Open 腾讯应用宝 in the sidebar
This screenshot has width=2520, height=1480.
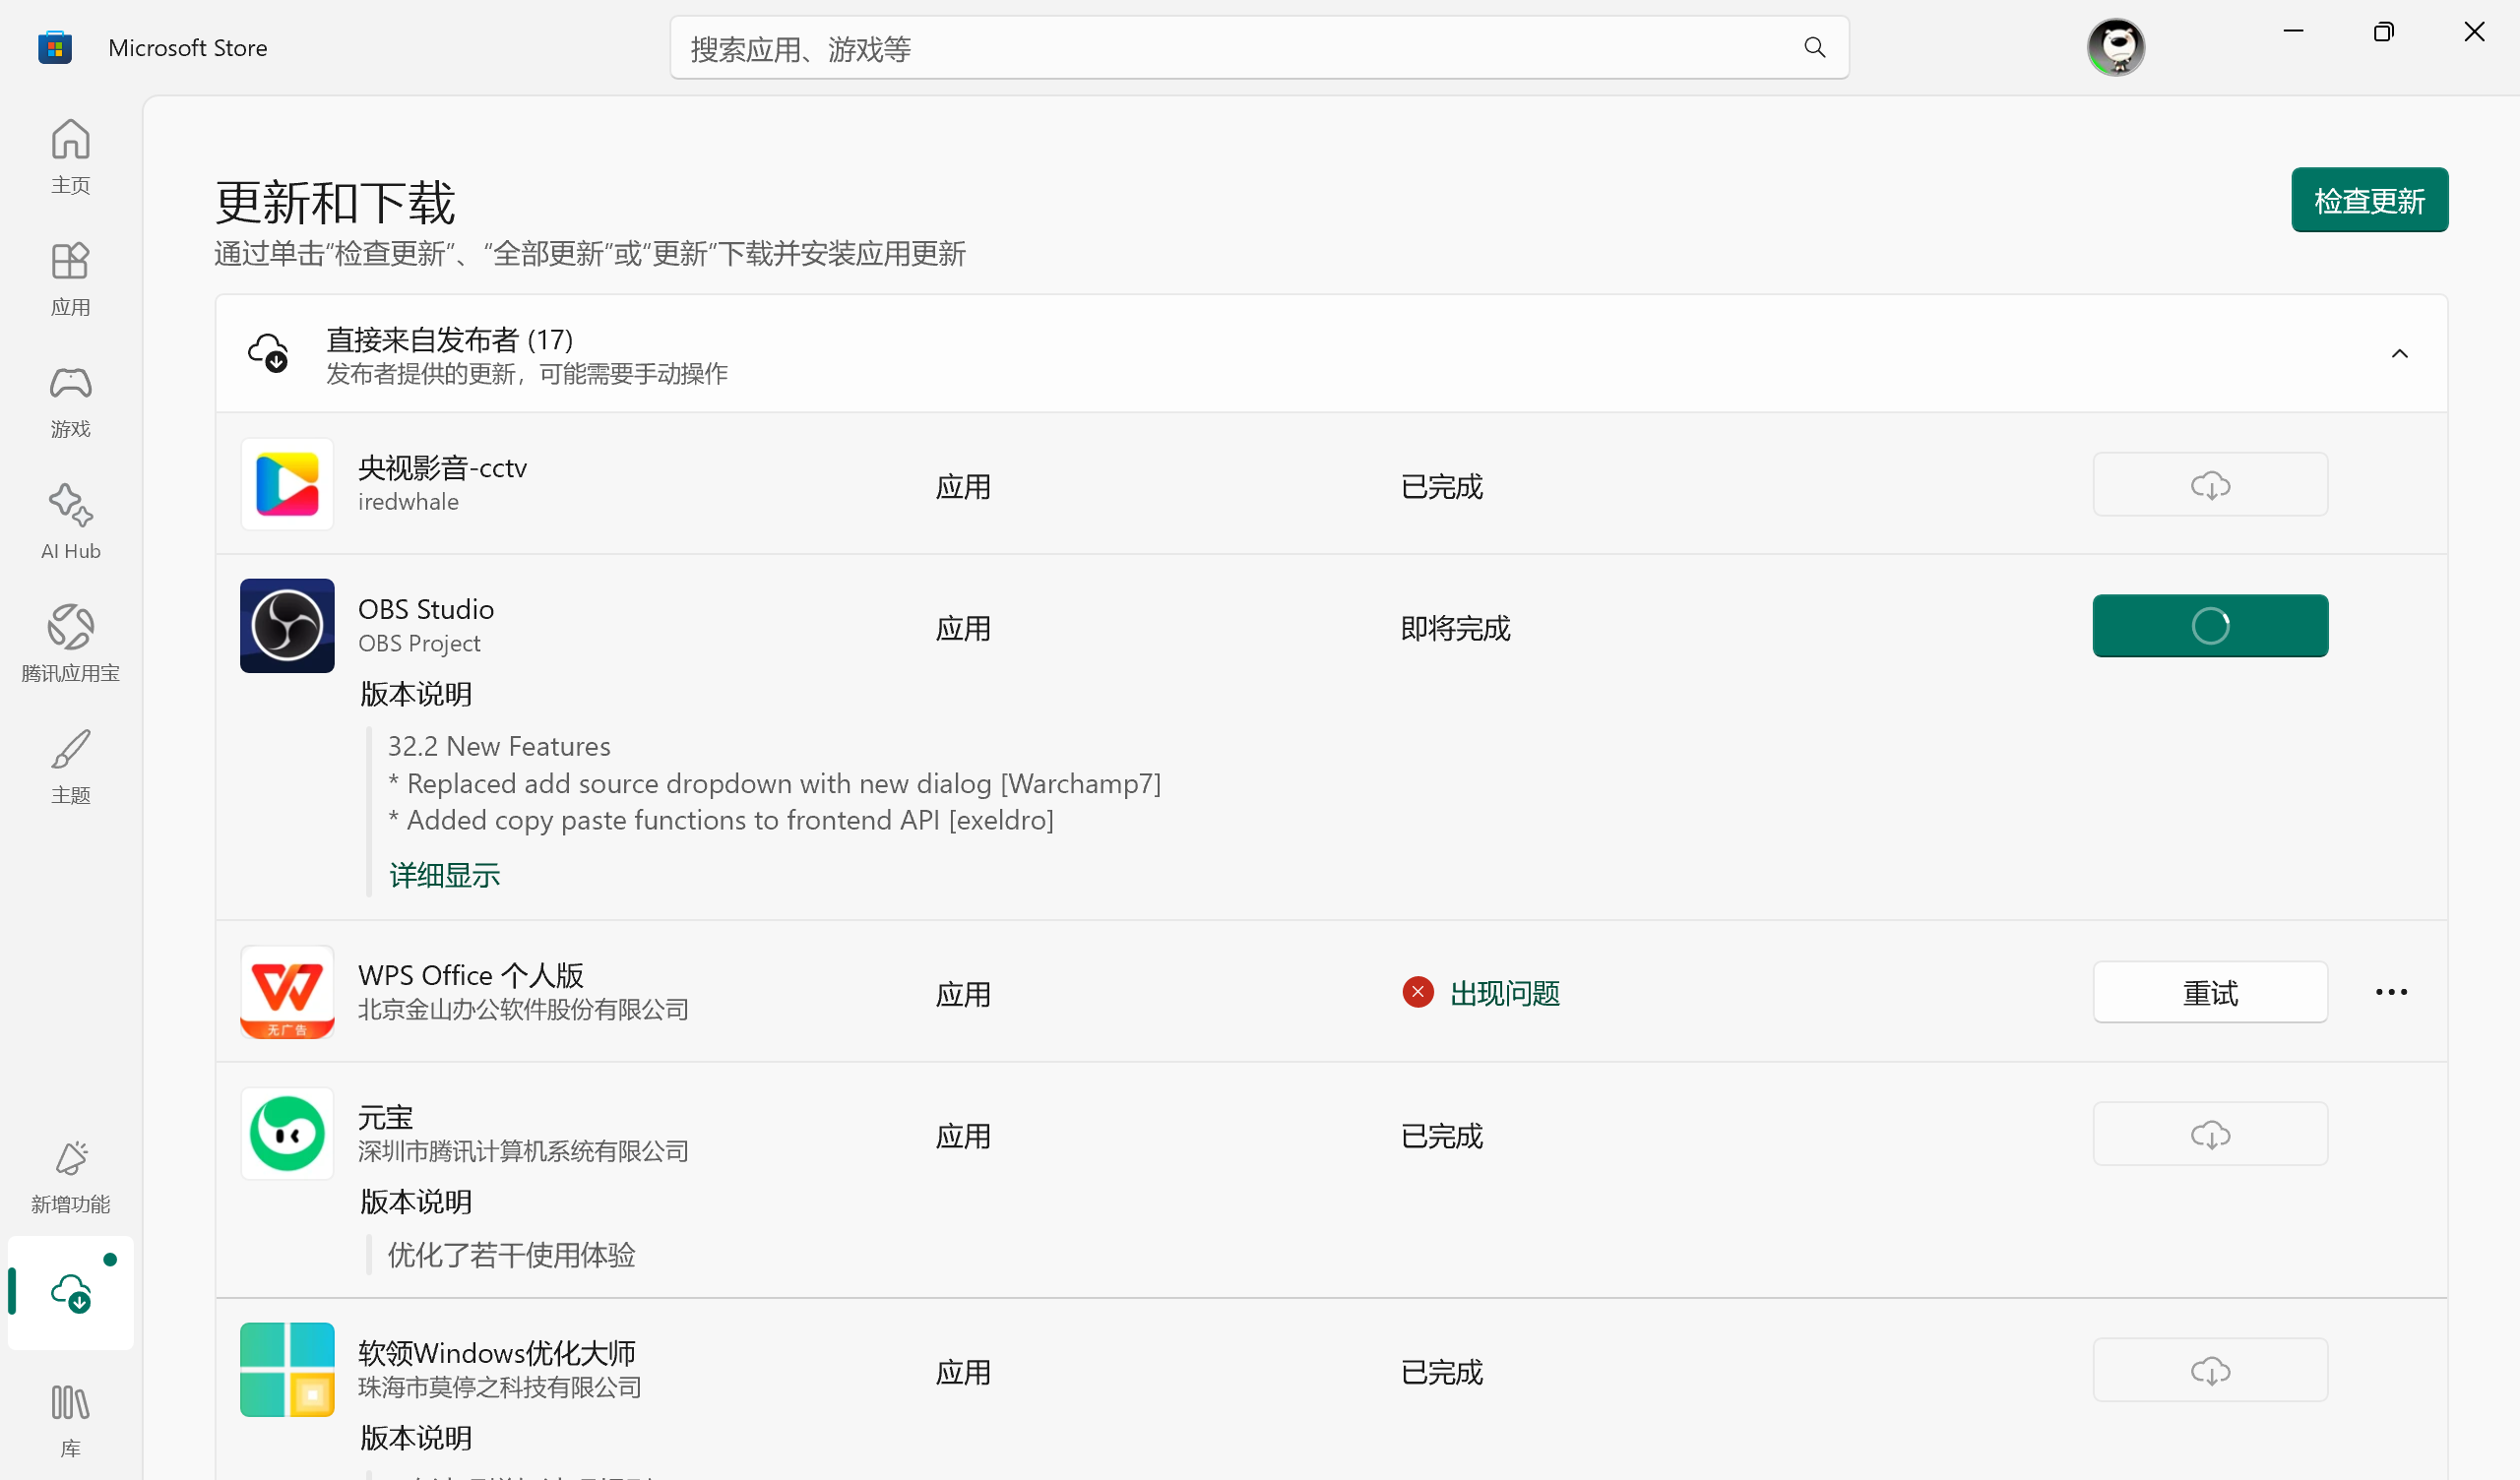coord(70,645)
